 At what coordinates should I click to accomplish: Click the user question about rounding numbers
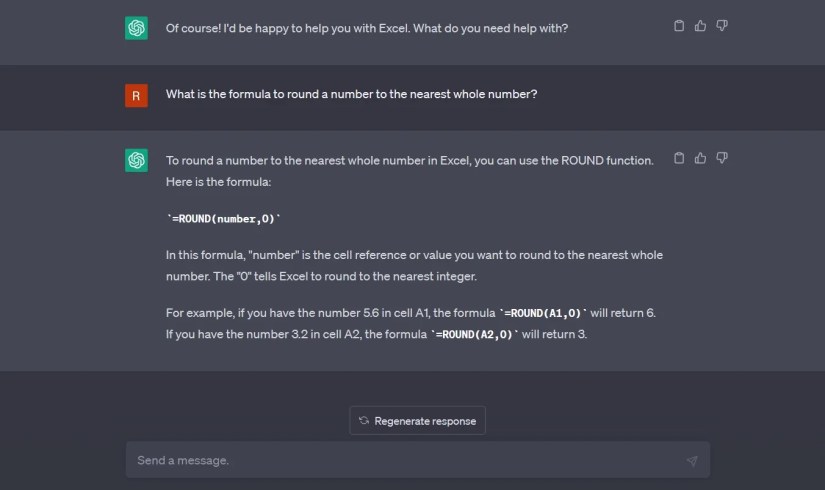(351, 94)
